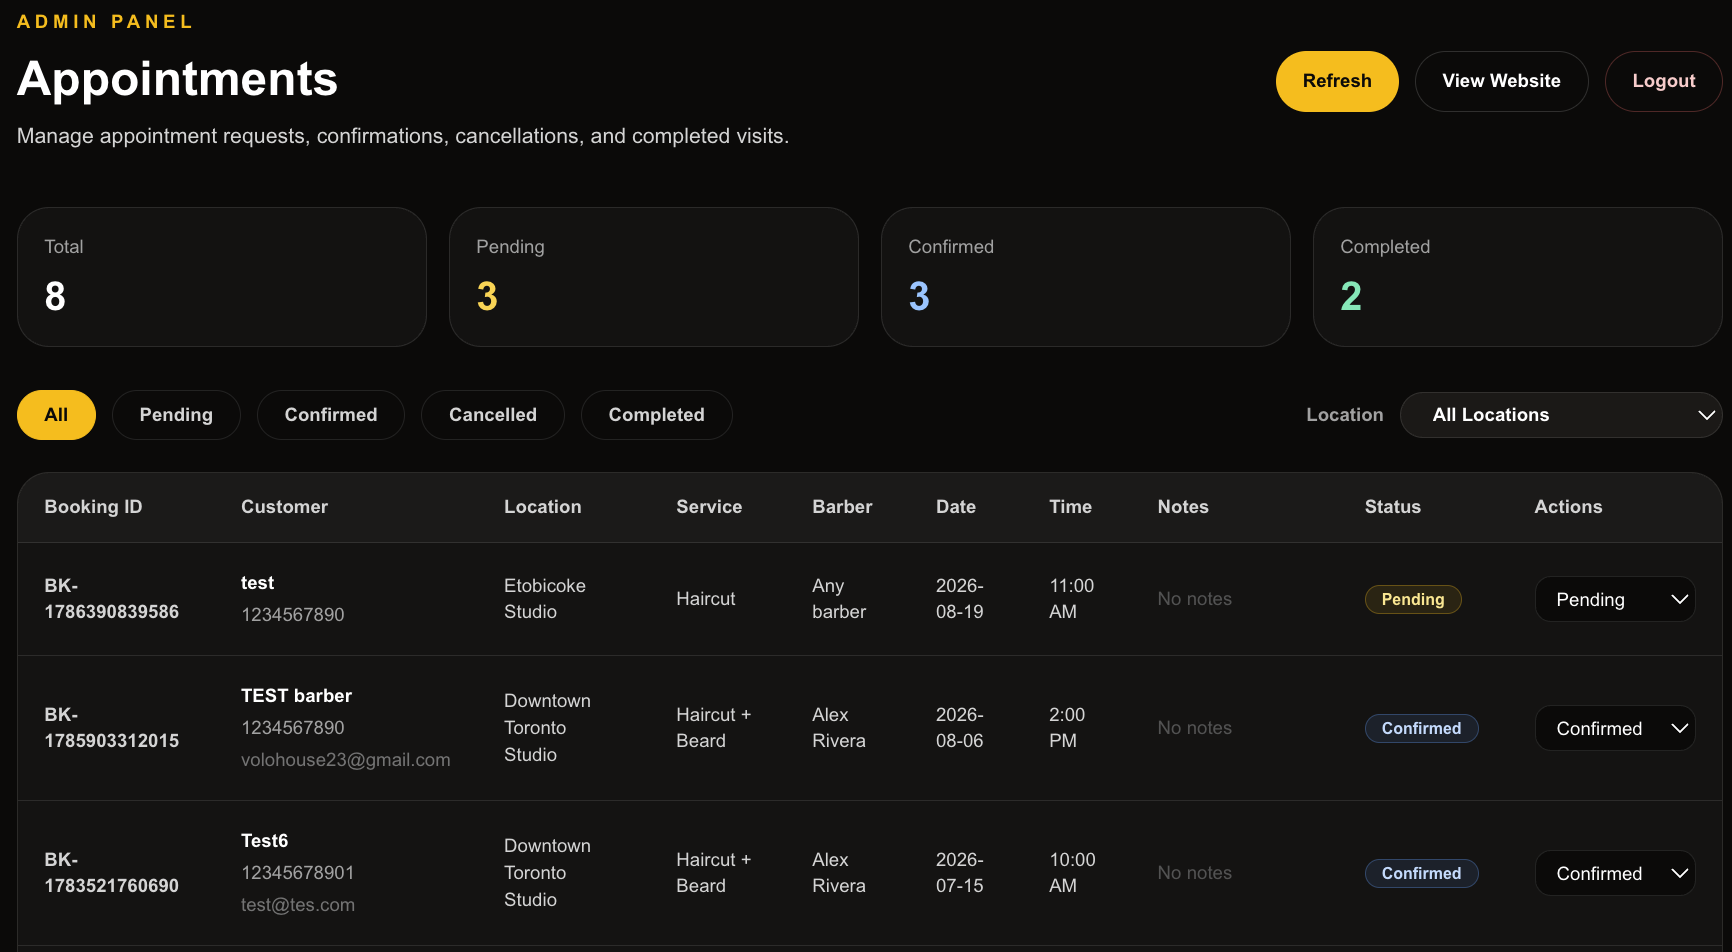Click Etobicoke Studio location cell
The image size is (1732, 952).
coord(545,599)
